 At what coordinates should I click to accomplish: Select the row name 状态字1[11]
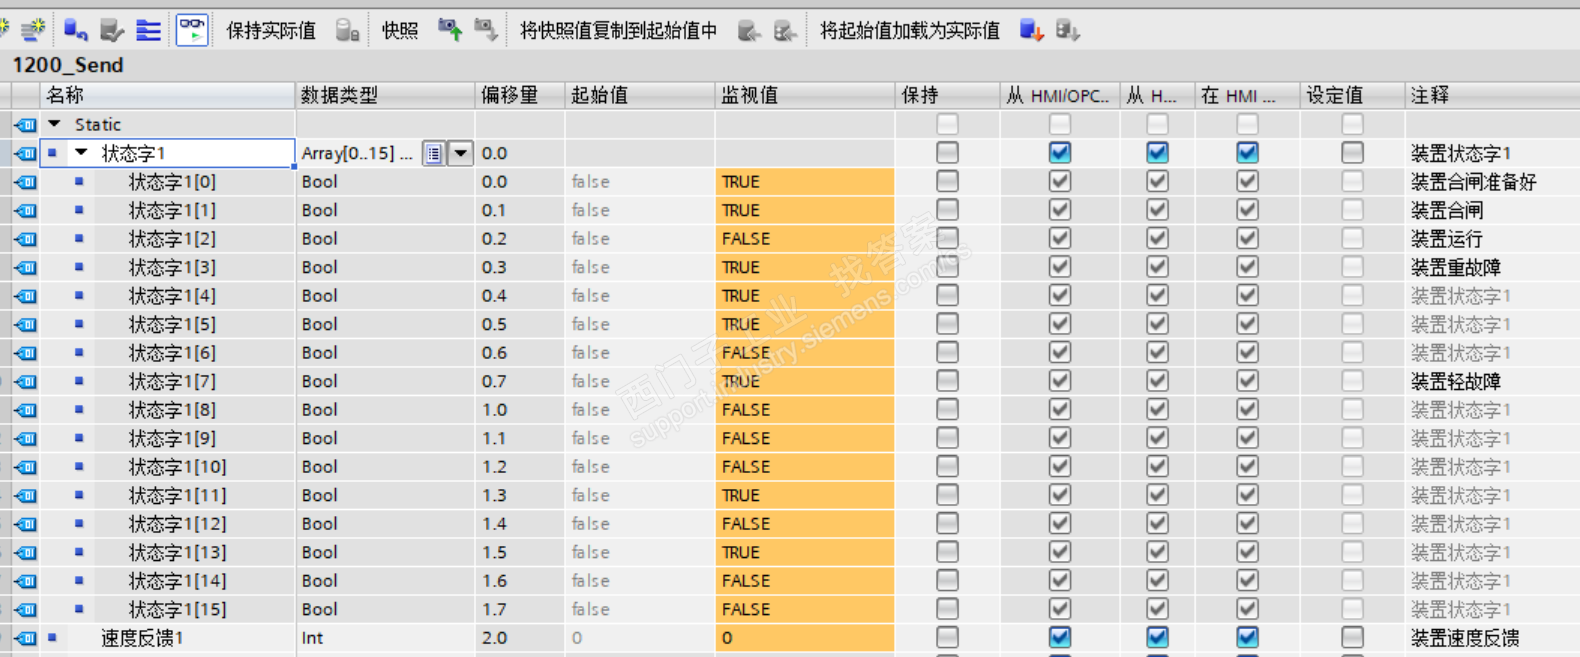click(178, 496)
